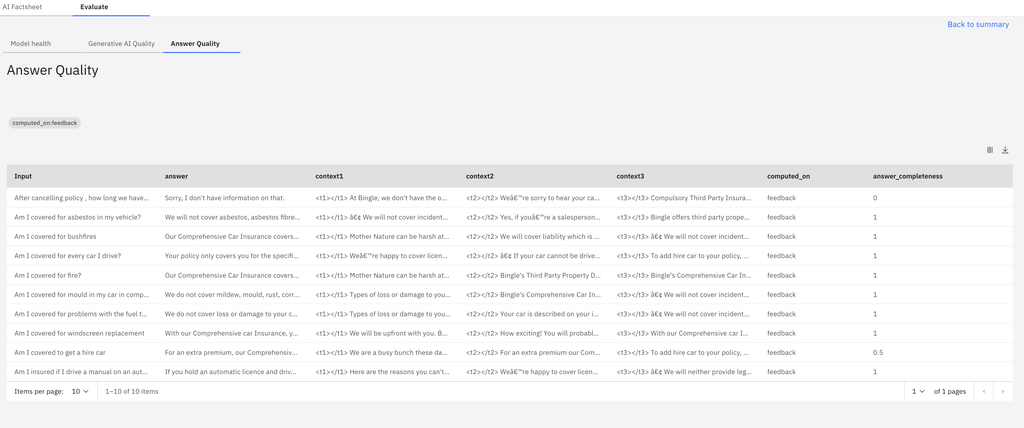
Task: Click context2 cell 'Bingle's Third Party Property D'
Action: (533, 275)
